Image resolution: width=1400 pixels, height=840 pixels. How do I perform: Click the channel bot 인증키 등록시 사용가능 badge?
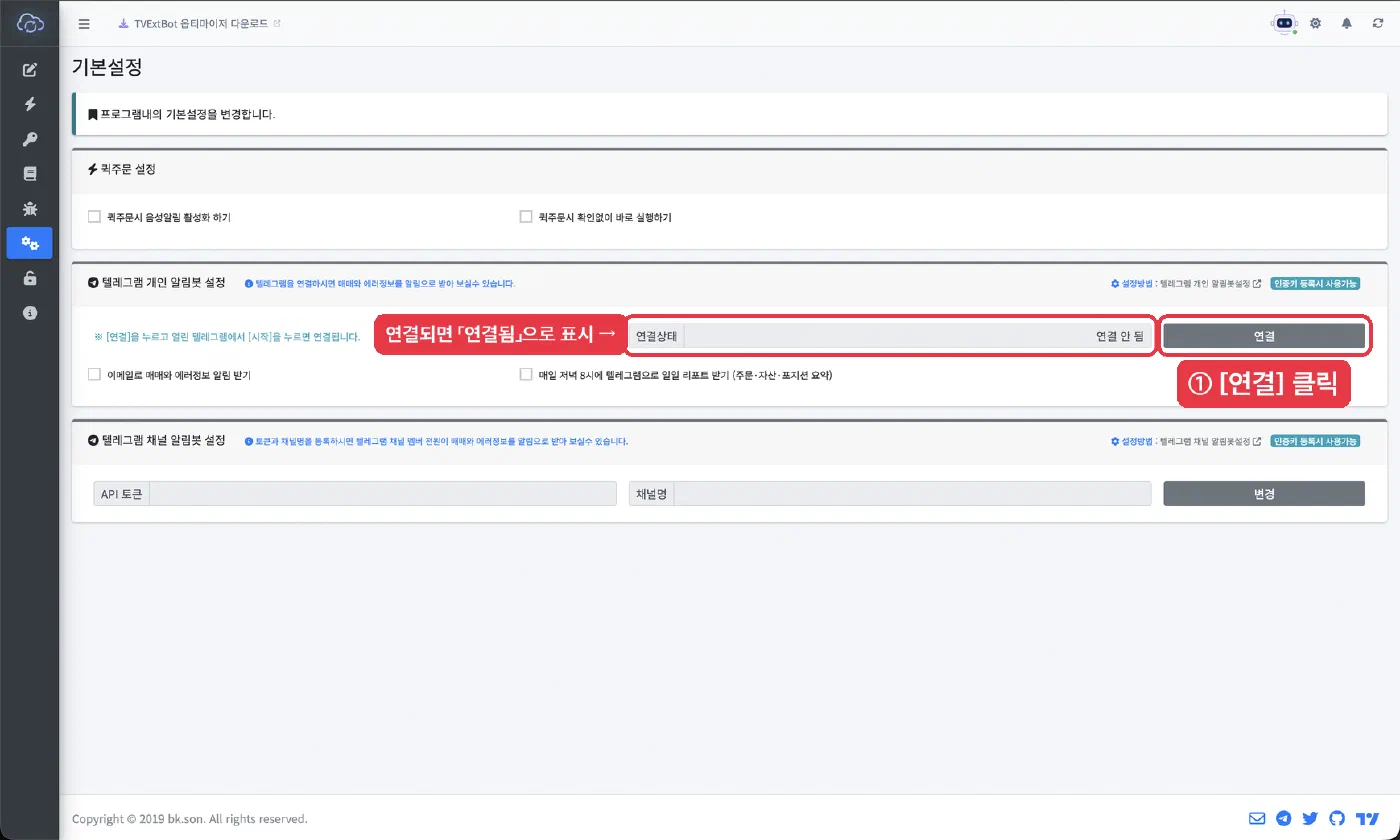click(1315, 441)
